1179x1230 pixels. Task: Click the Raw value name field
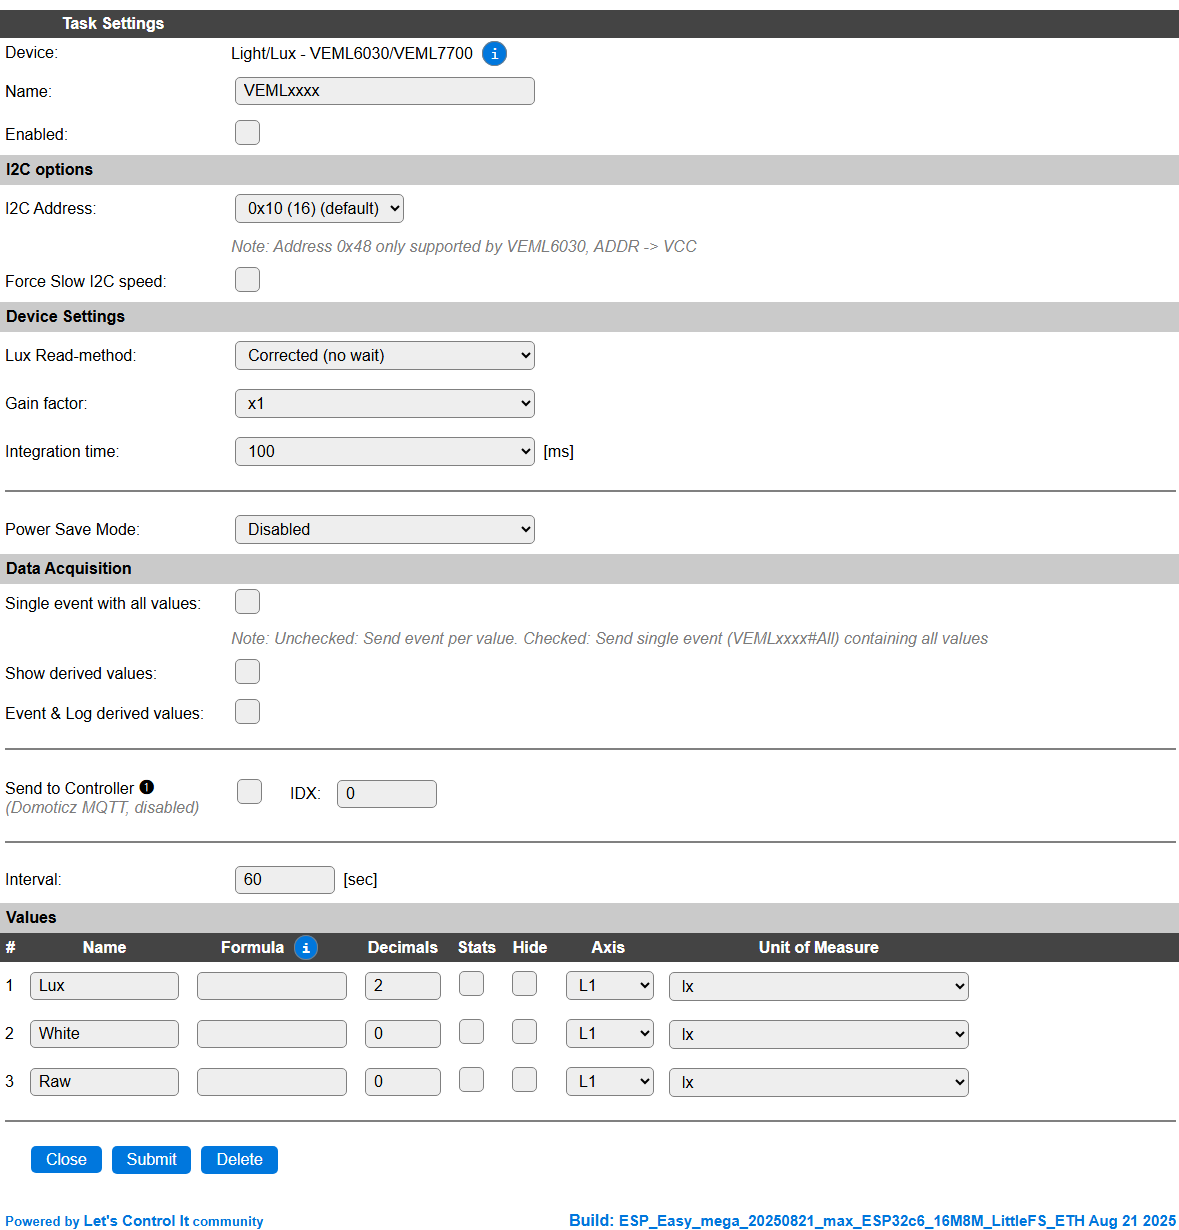pos(104,1082)
